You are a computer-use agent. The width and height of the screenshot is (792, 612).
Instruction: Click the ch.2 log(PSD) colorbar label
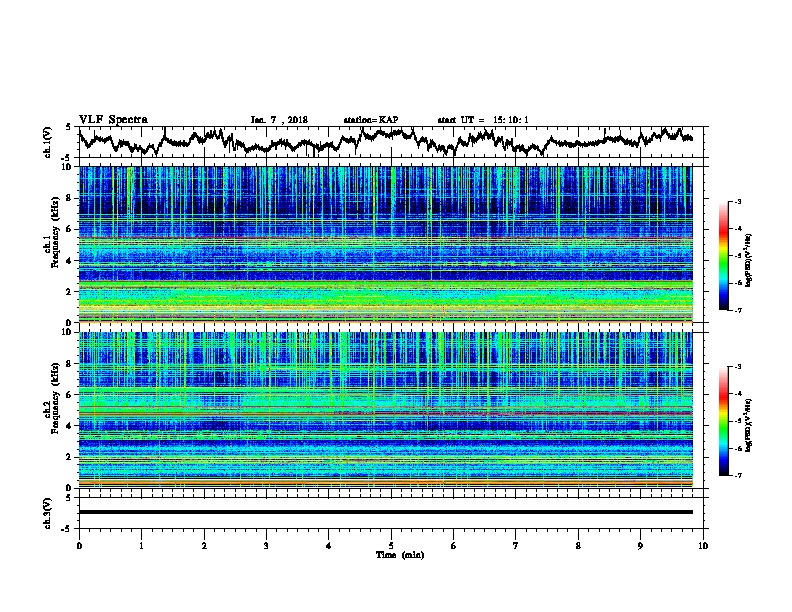point(748,425)
